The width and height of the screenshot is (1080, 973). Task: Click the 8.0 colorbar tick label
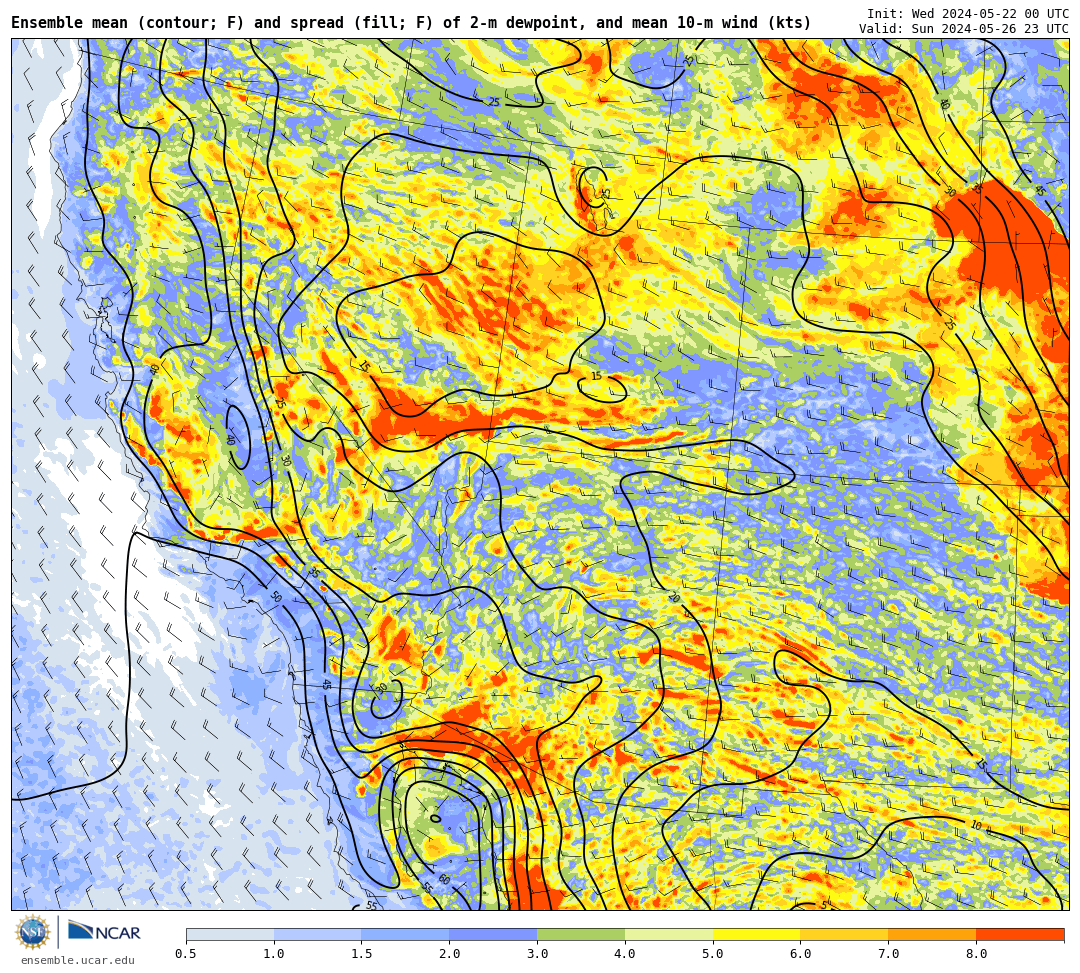pyautogui.click(x=976, y=954)
